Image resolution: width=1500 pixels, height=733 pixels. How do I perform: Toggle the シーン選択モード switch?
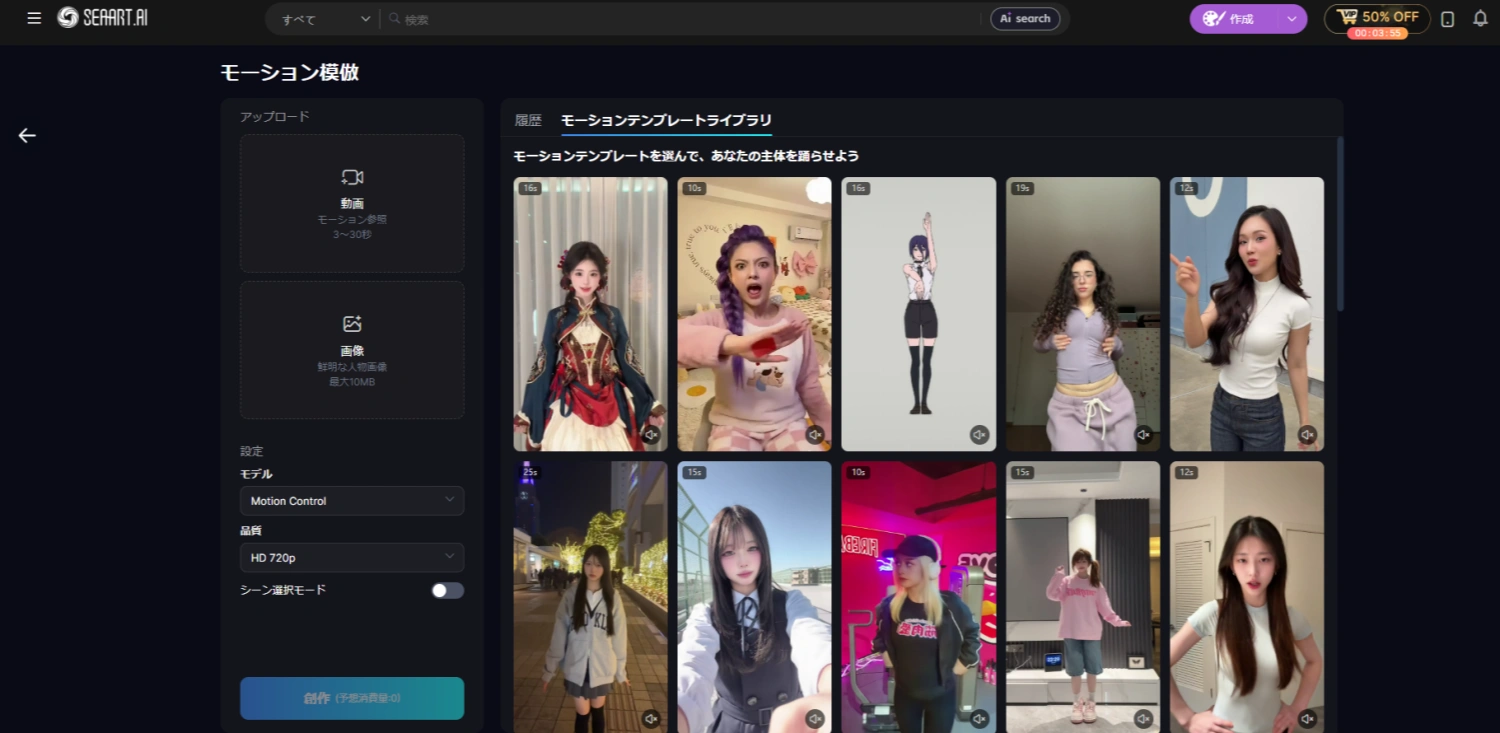[447, 590]
